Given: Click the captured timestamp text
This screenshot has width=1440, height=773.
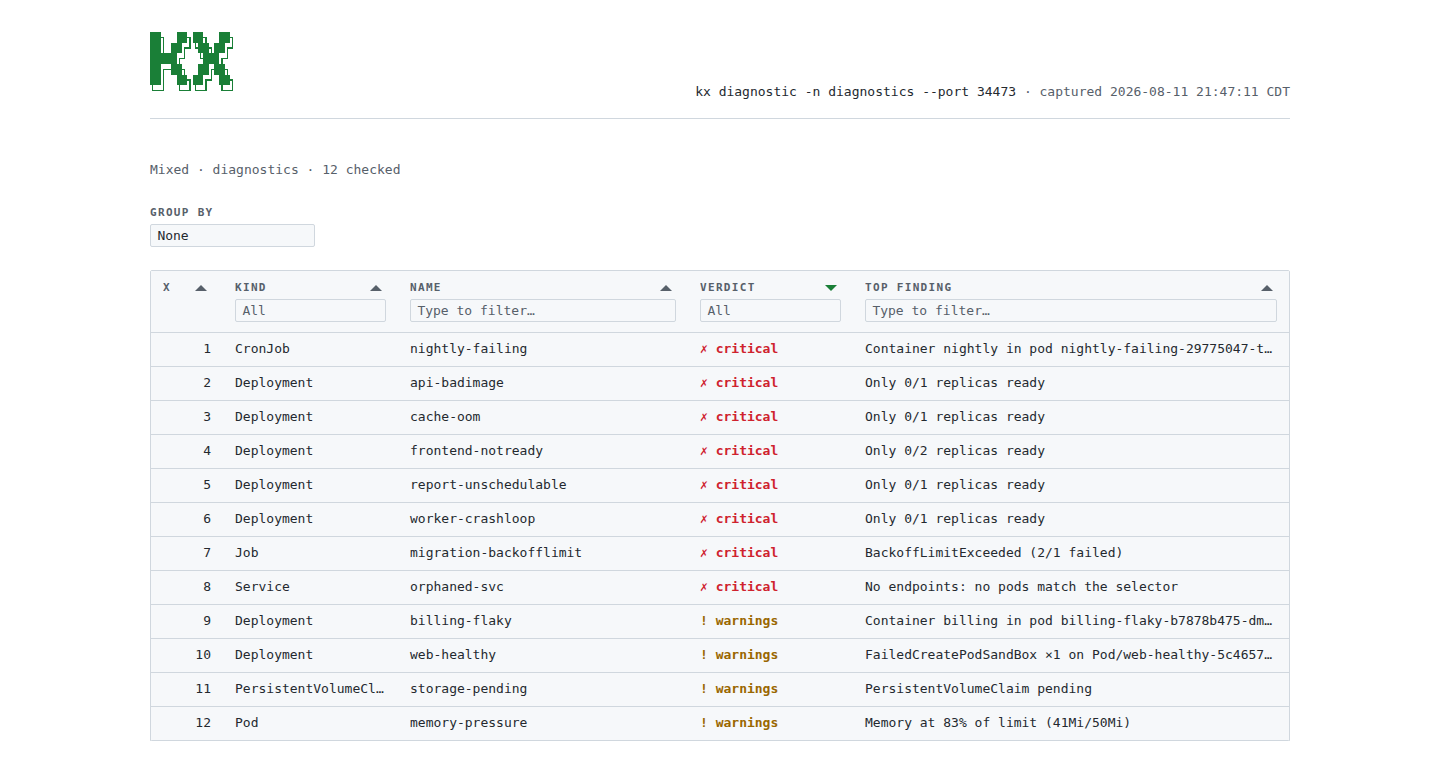Looking at the screenshot, I should pos(1165,92).
